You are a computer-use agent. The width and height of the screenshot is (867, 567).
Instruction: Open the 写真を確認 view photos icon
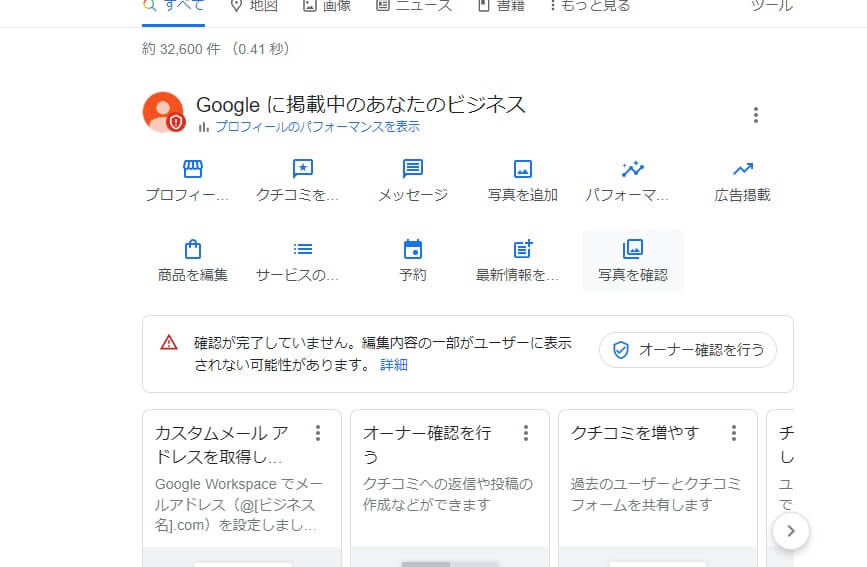[x=633, y=249]
